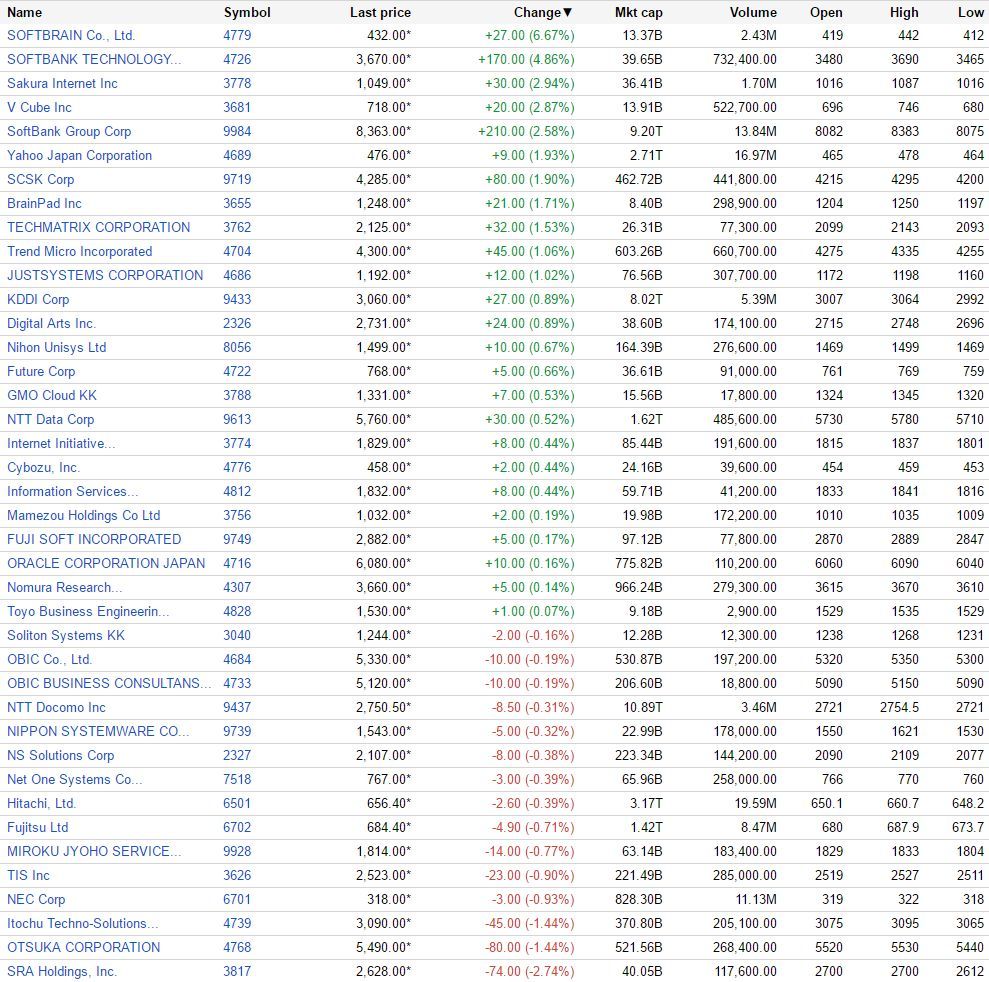Open Mamezou Holdings Co Ltd link

pos(83,515)
